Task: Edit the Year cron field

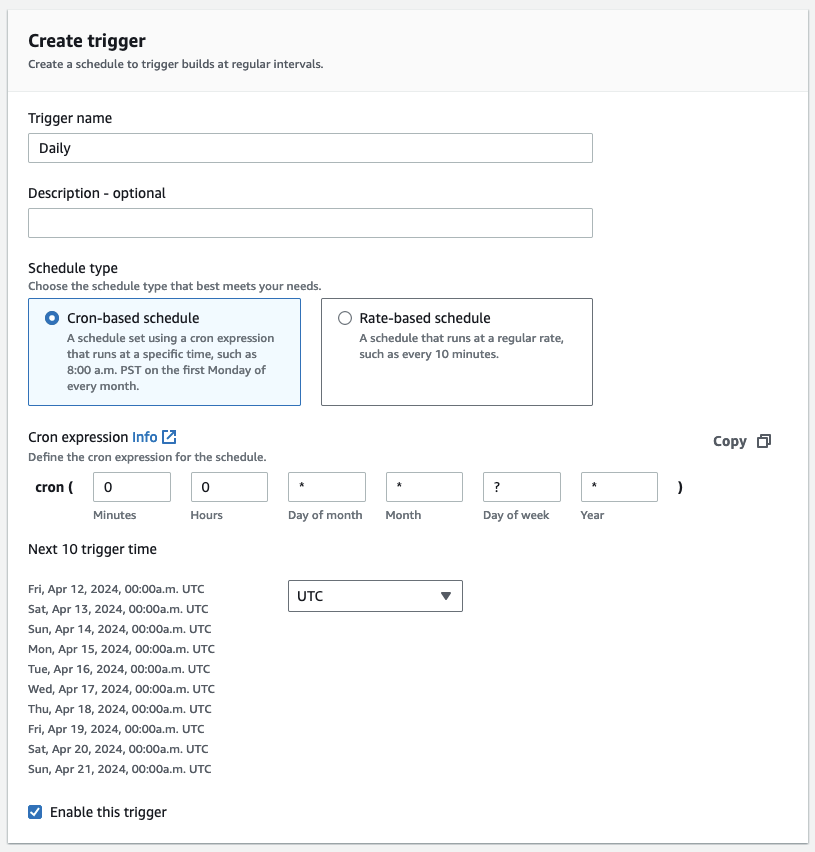Action: tap(619, 487)
